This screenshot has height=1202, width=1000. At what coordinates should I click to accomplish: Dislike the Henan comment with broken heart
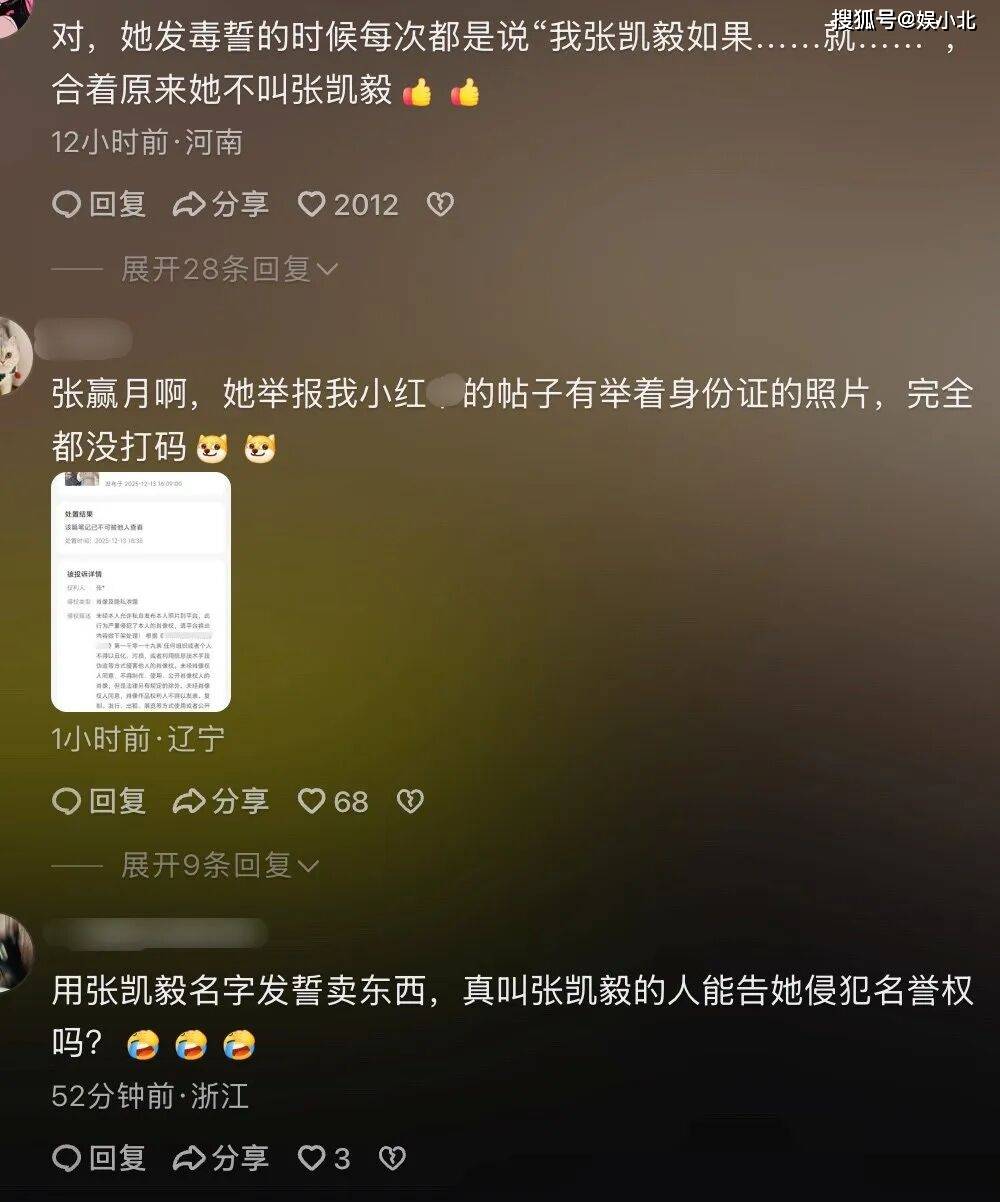[440, 204]
